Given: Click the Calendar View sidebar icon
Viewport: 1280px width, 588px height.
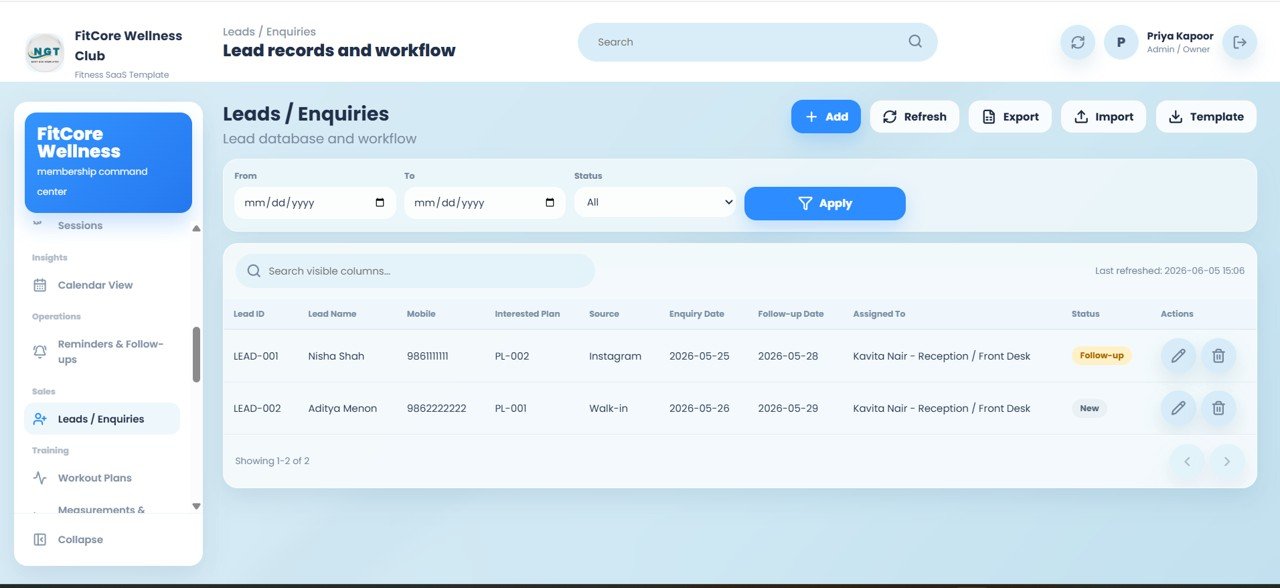Looking at the screenshot, I should [40, 285].
